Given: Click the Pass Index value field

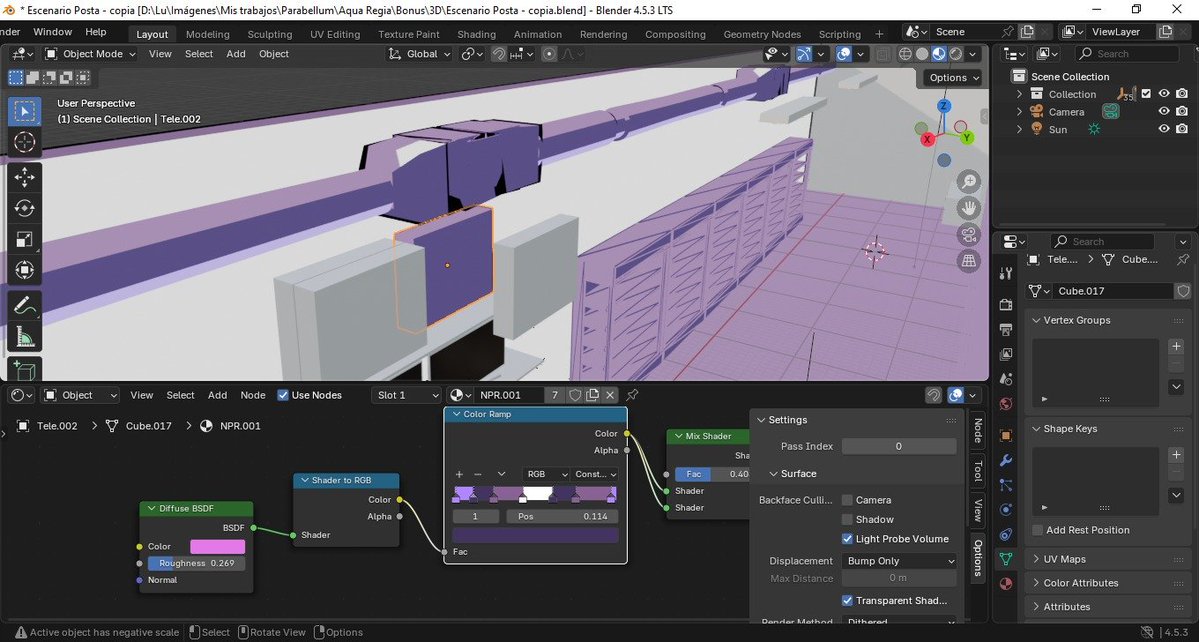Looking at the screenshot, I should [x=898, y=446].
